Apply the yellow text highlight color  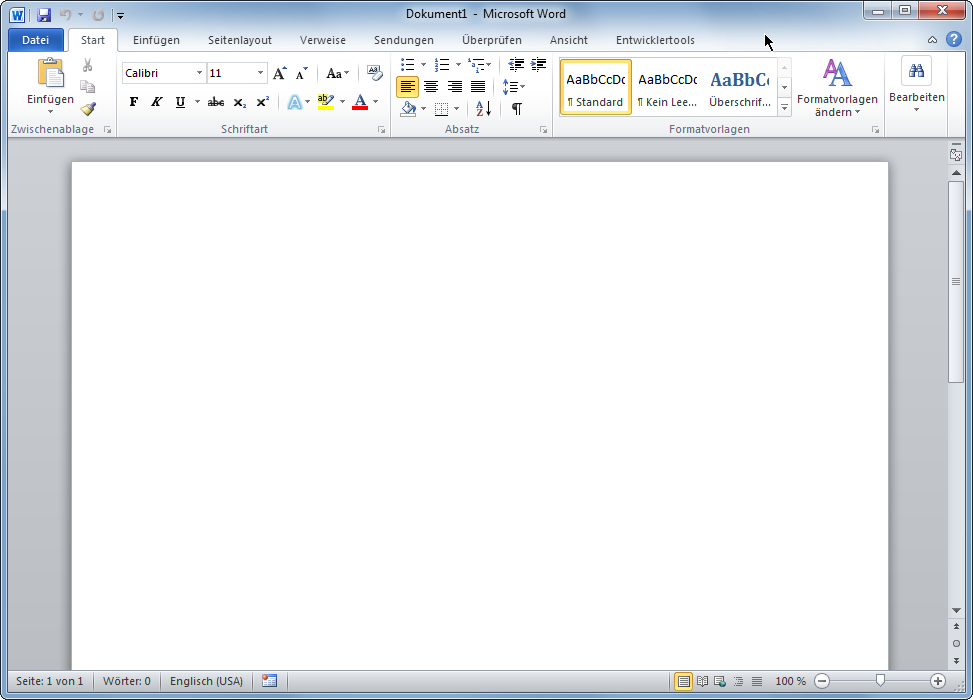point(325,102)
